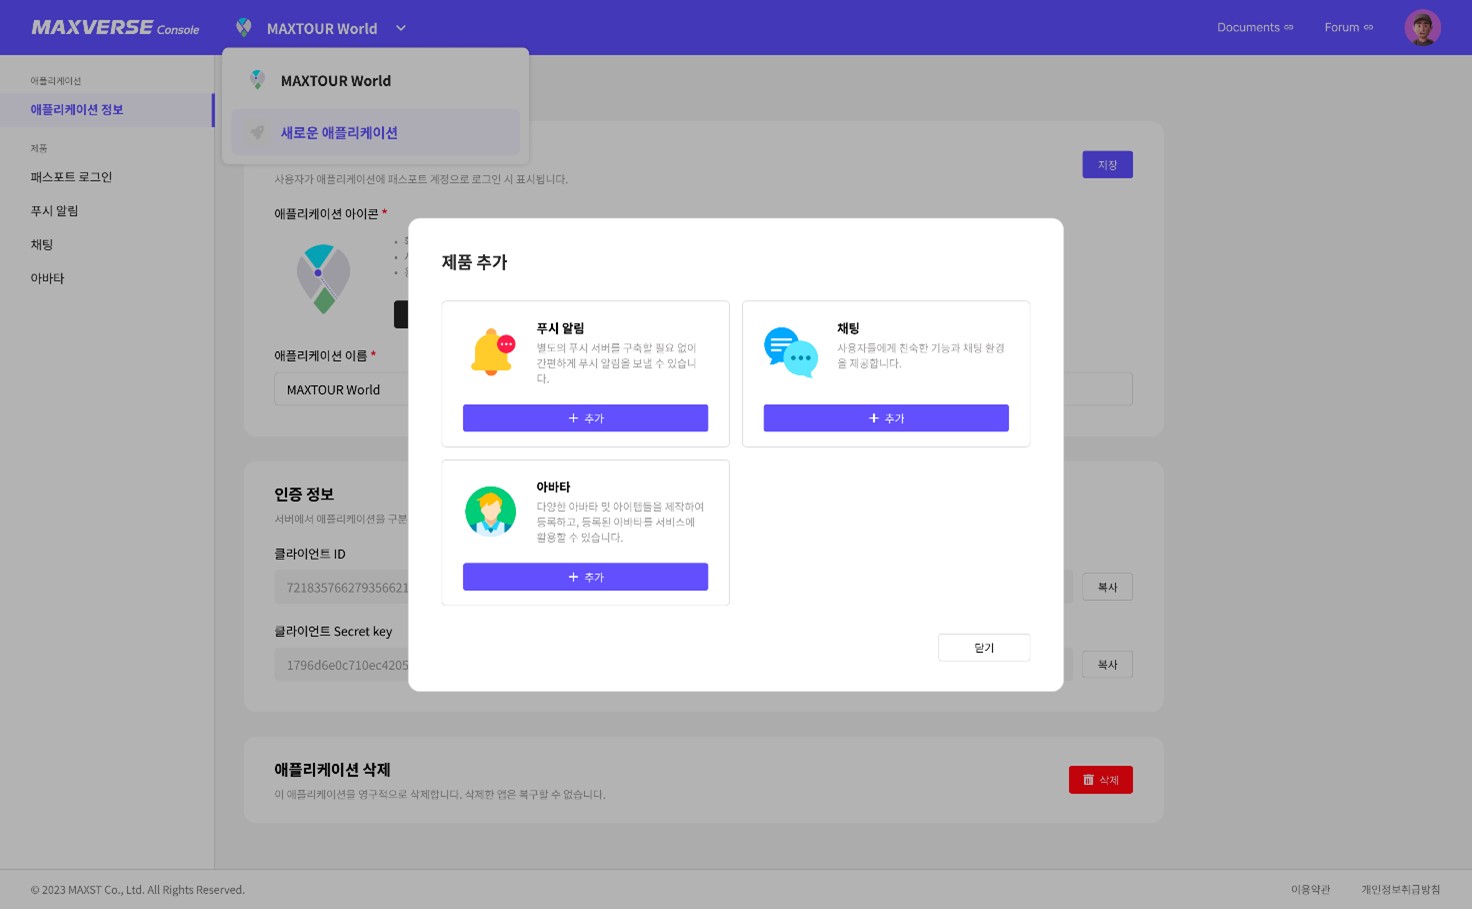Close the dialog with 닫기 button
Screen dimensions: 1472x909
coord(983,648)
